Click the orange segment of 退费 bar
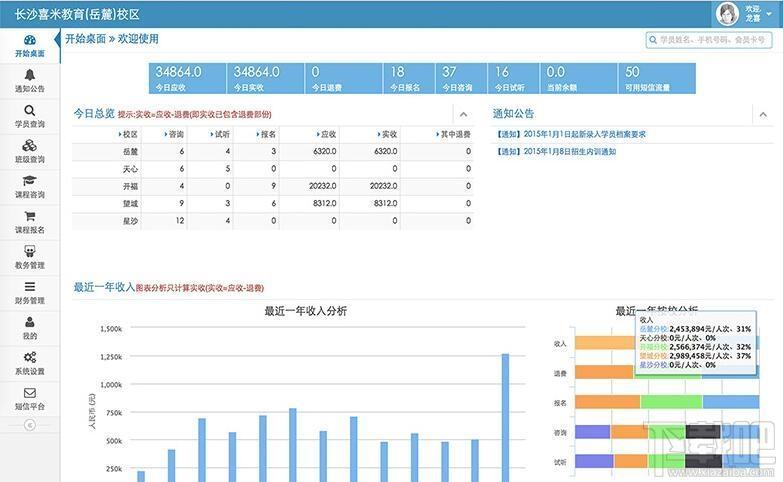This screenshot has height=482, width=783. pos(604,372)
